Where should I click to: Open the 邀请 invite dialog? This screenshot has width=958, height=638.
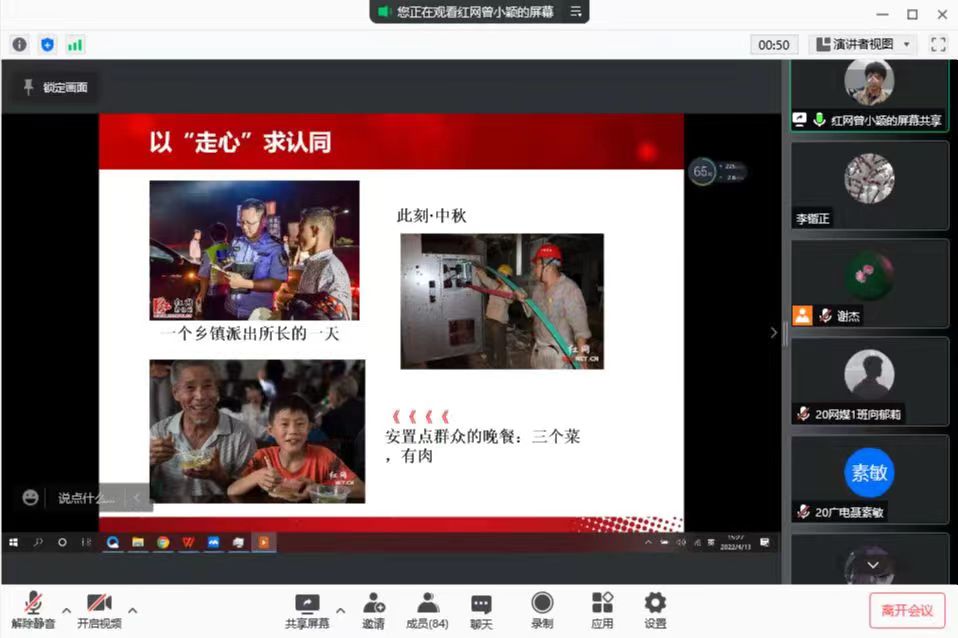click(x=373, y=608)
